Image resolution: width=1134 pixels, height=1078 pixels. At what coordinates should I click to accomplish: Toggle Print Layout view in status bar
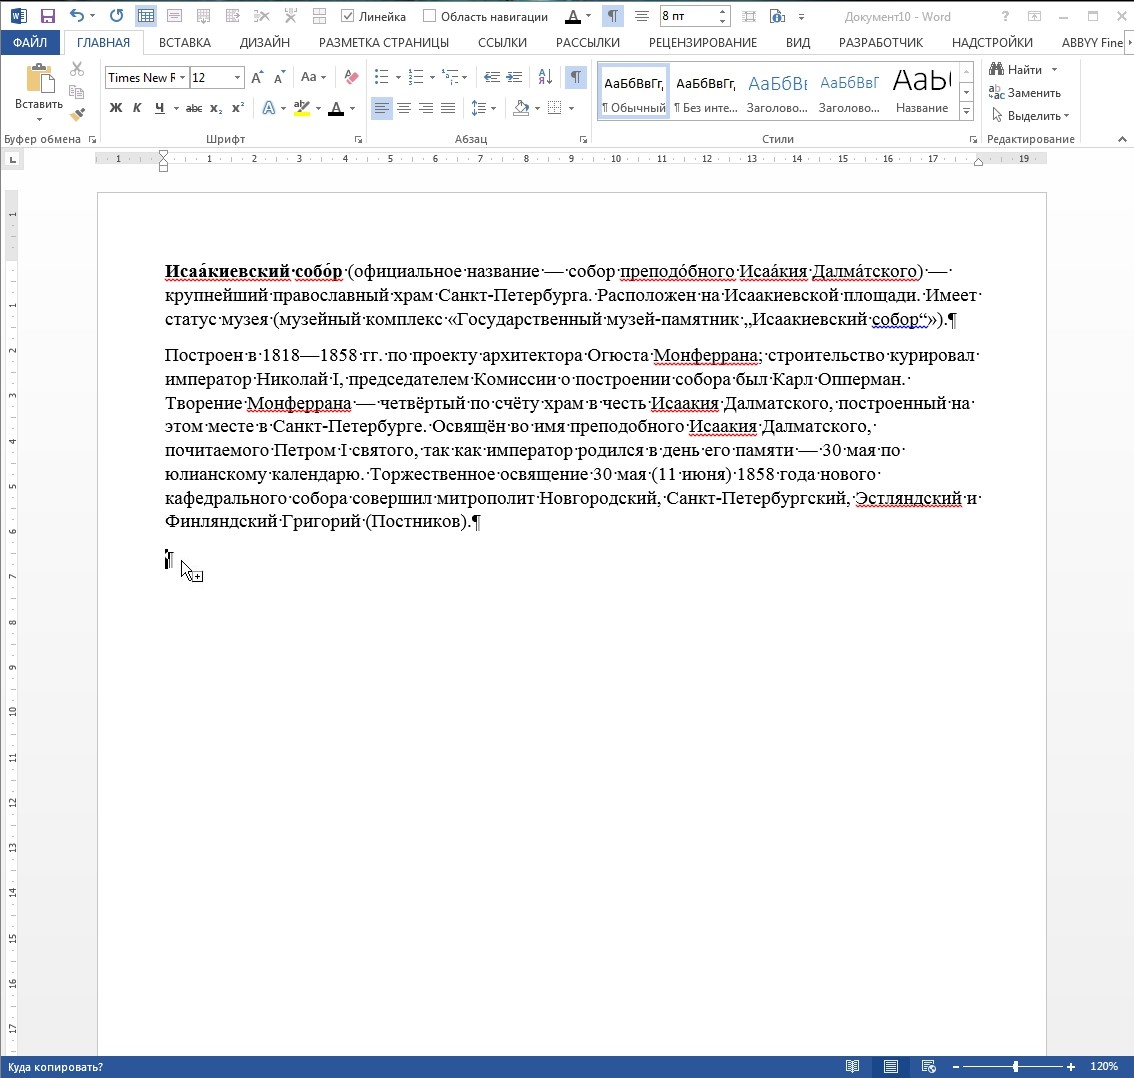tap(890, 1066)
